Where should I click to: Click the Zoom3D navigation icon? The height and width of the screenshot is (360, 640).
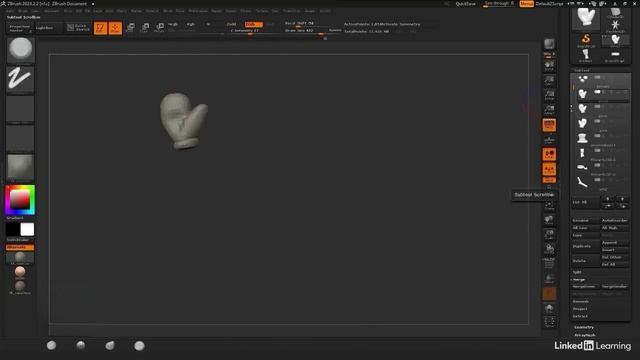549,235
